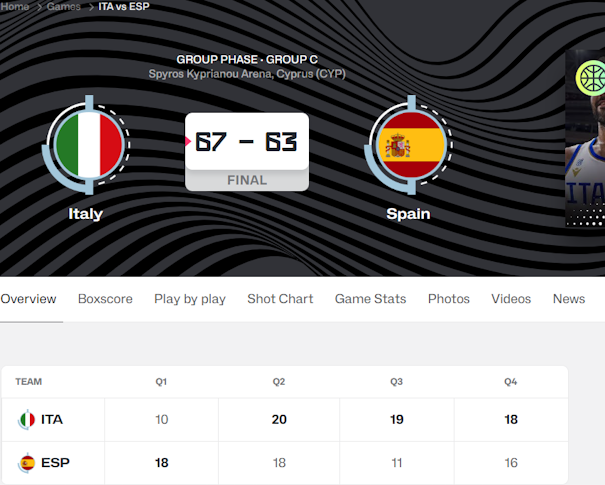Open the Videos tab
Image resolution: width=605 pixels, height=485 pixels.
511,299
